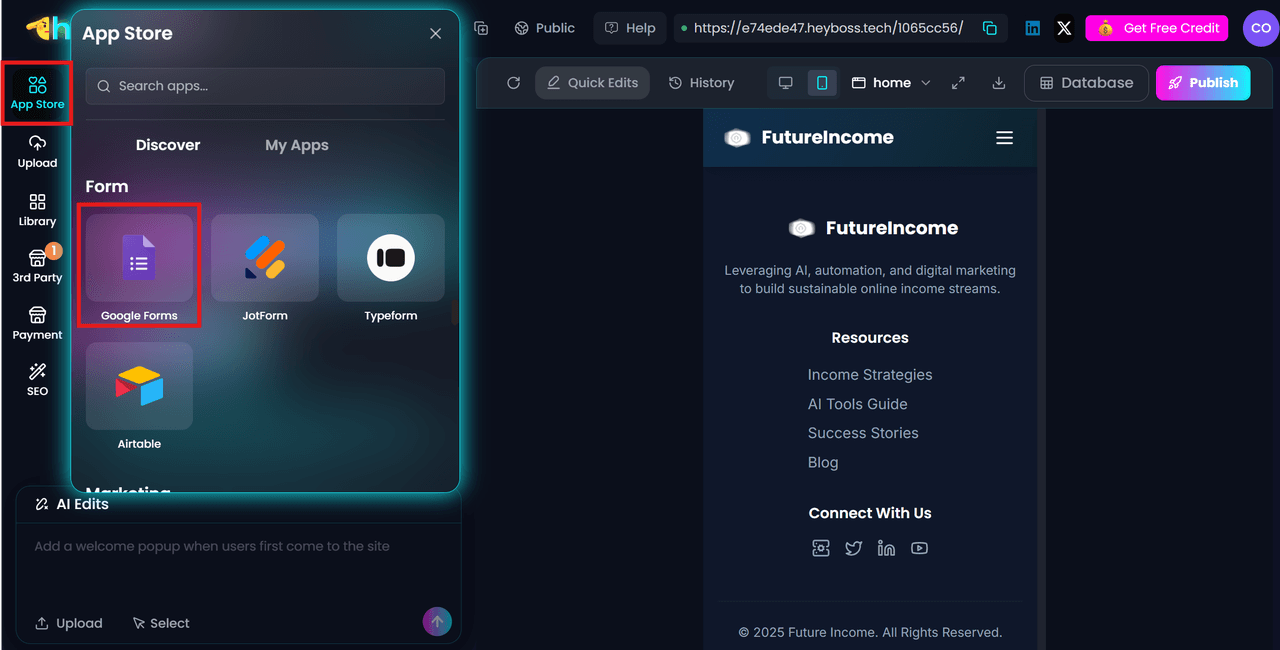Copy the site URL with copy icon
The image size is (1280, 650).
coord(990,28)
